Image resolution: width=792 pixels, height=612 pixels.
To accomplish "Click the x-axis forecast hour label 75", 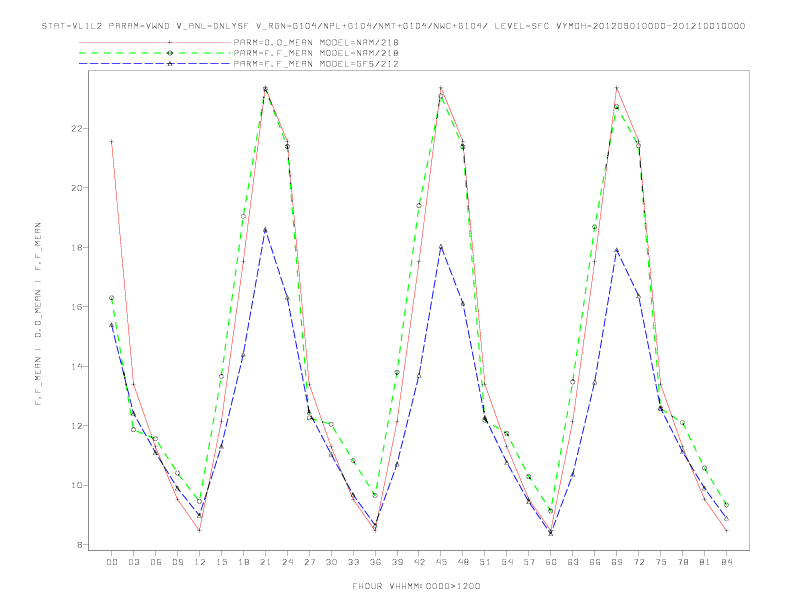I will 661,562.
